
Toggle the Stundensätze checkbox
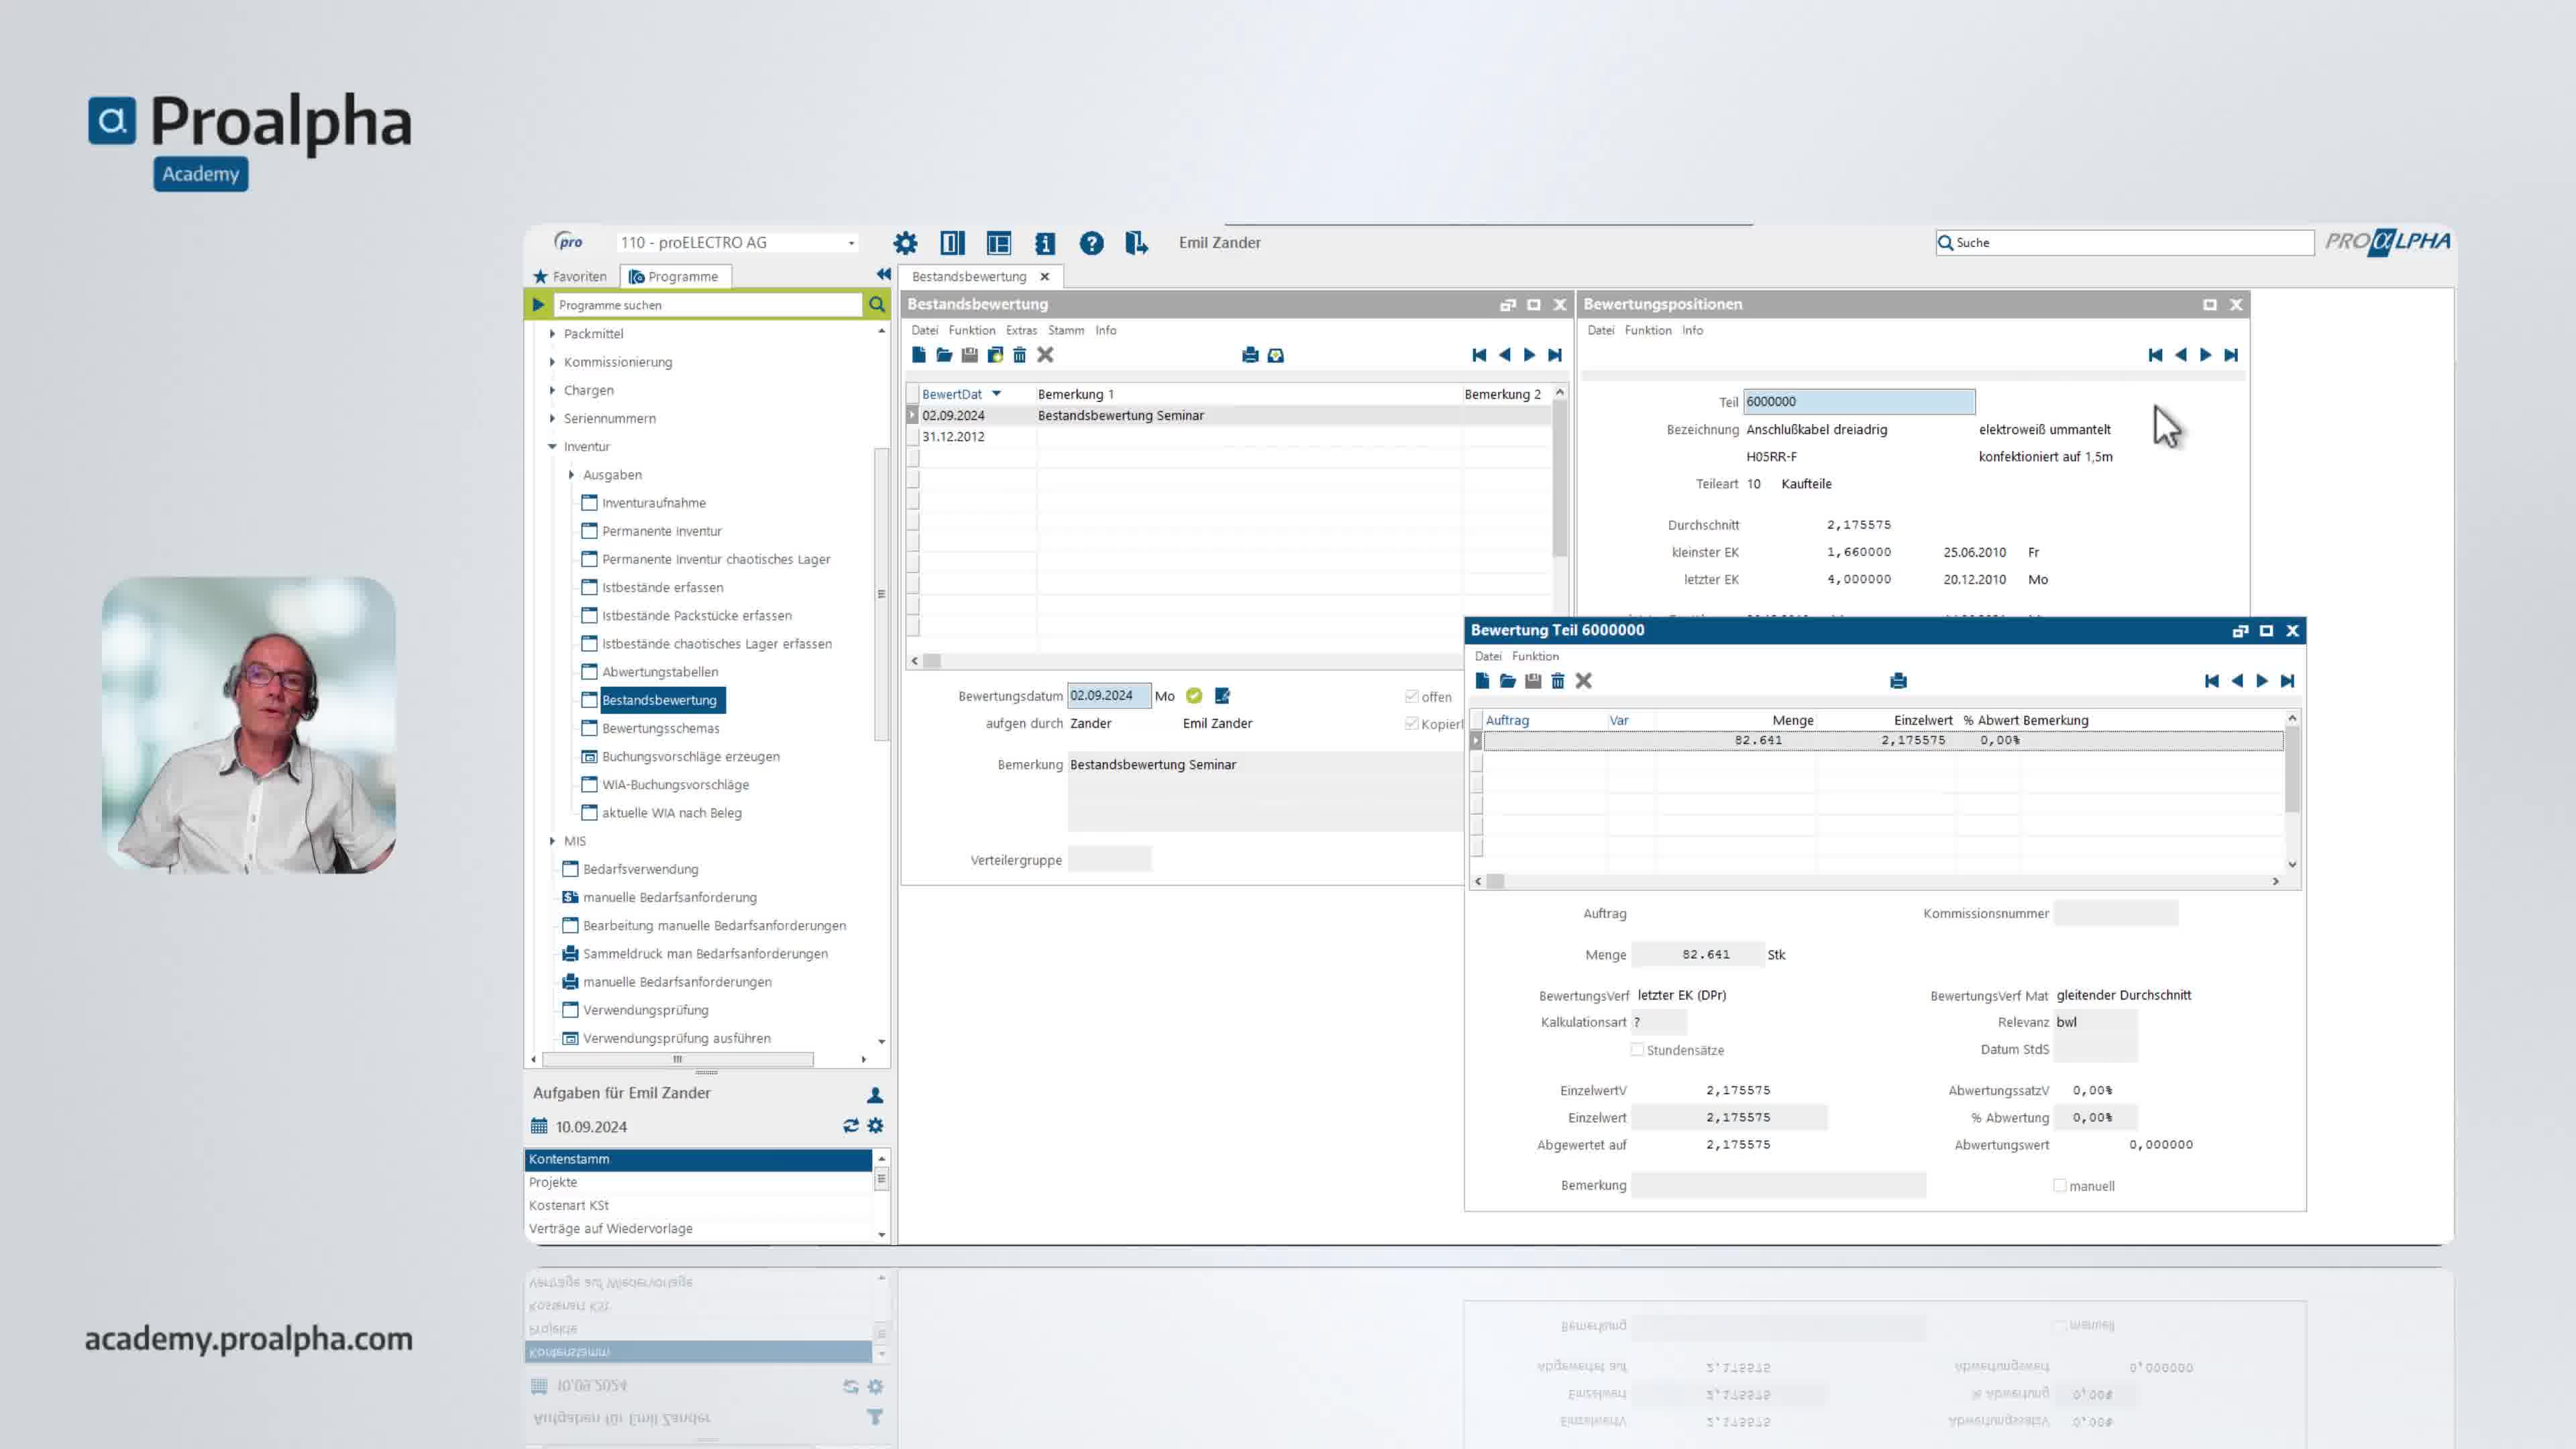point(1637,1050)
